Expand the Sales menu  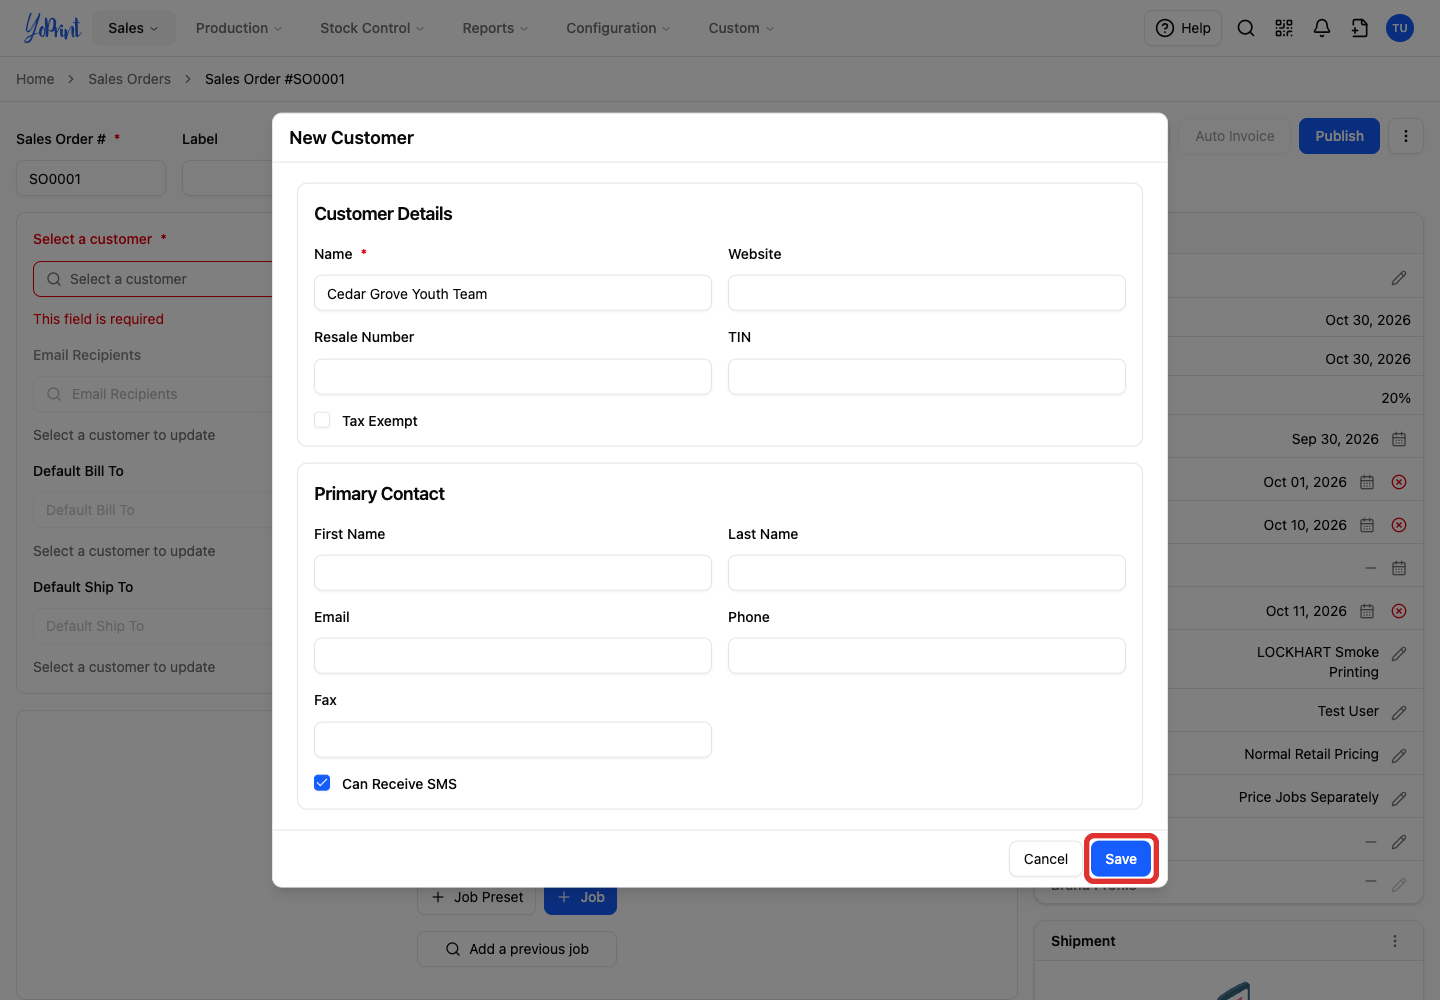(x=134, y=28)
